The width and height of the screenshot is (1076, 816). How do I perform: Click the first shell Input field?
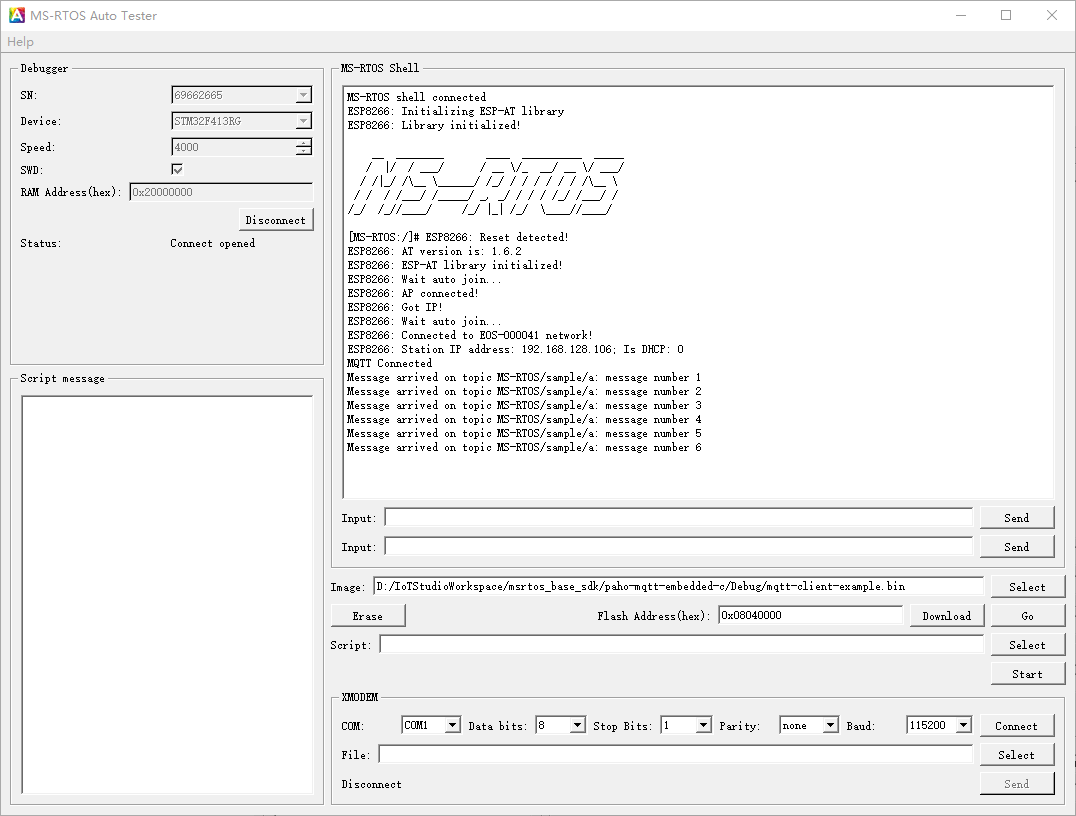pyautogui.click(x=678, y=517)
